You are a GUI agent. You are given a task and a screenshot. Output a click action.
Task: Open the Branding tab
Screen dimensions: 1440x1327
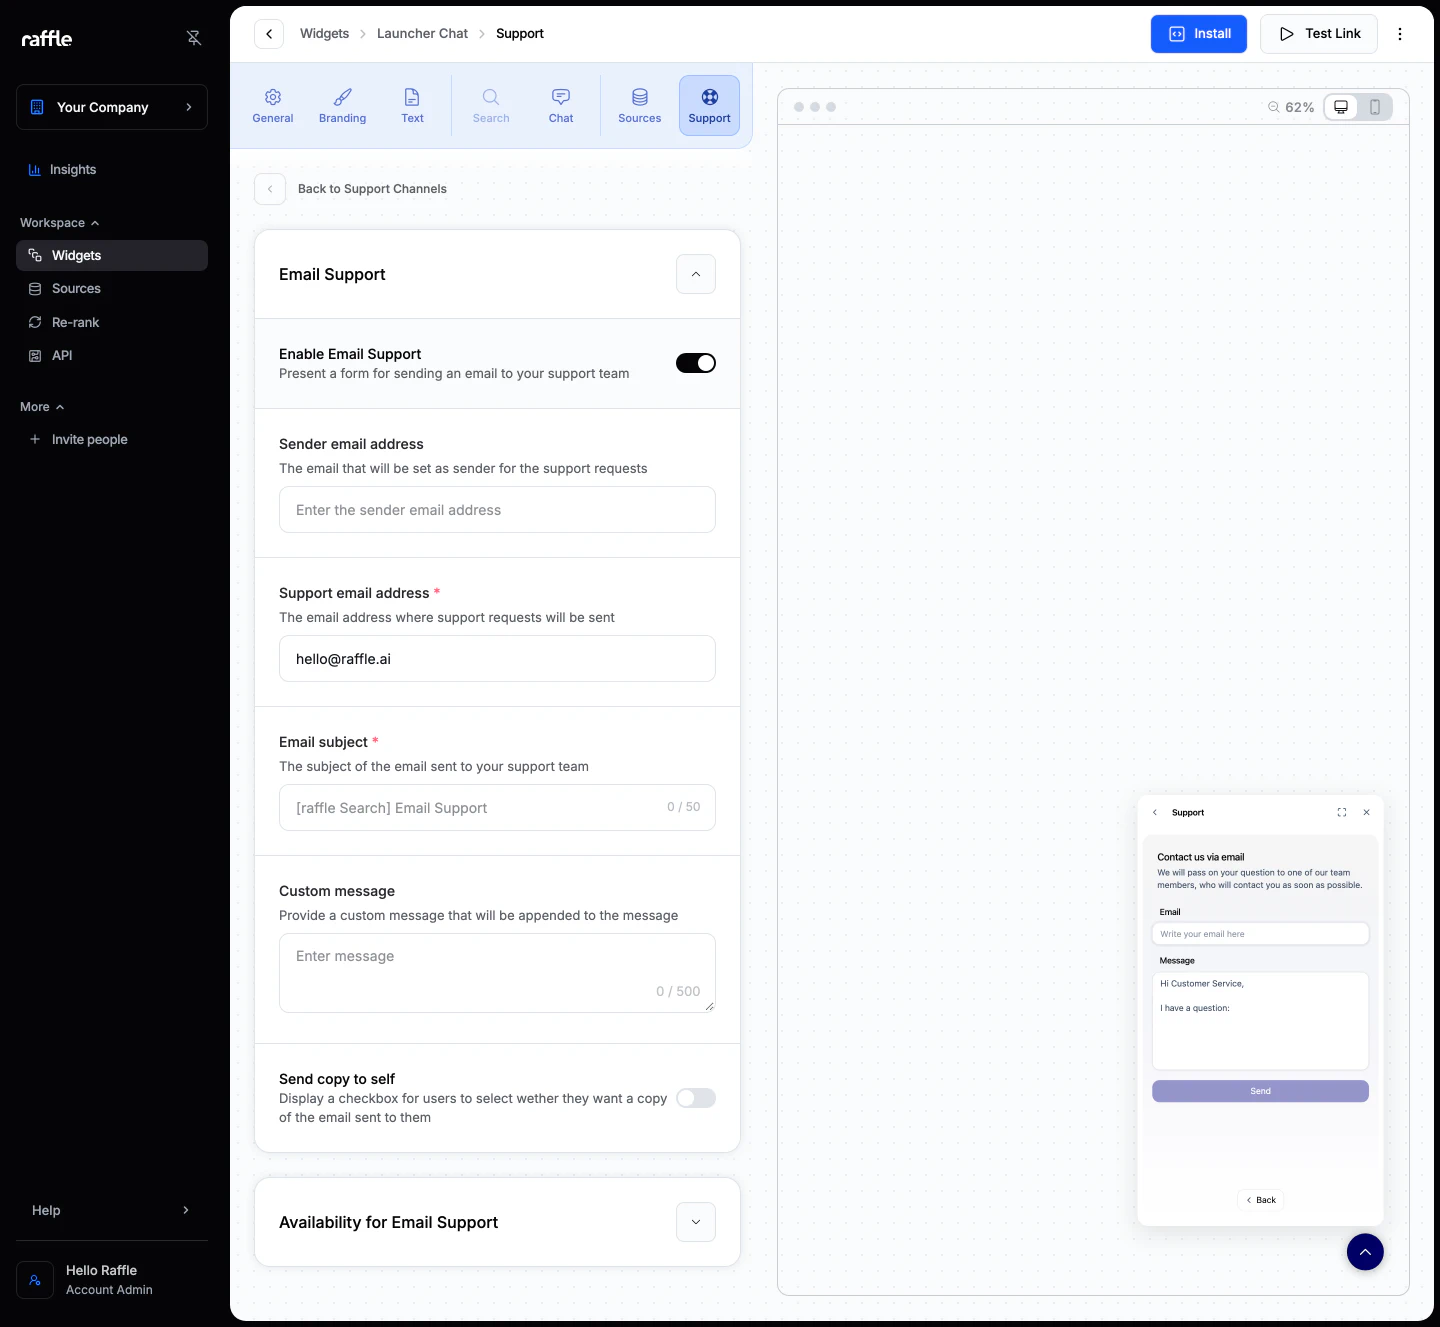click(343, 105)
